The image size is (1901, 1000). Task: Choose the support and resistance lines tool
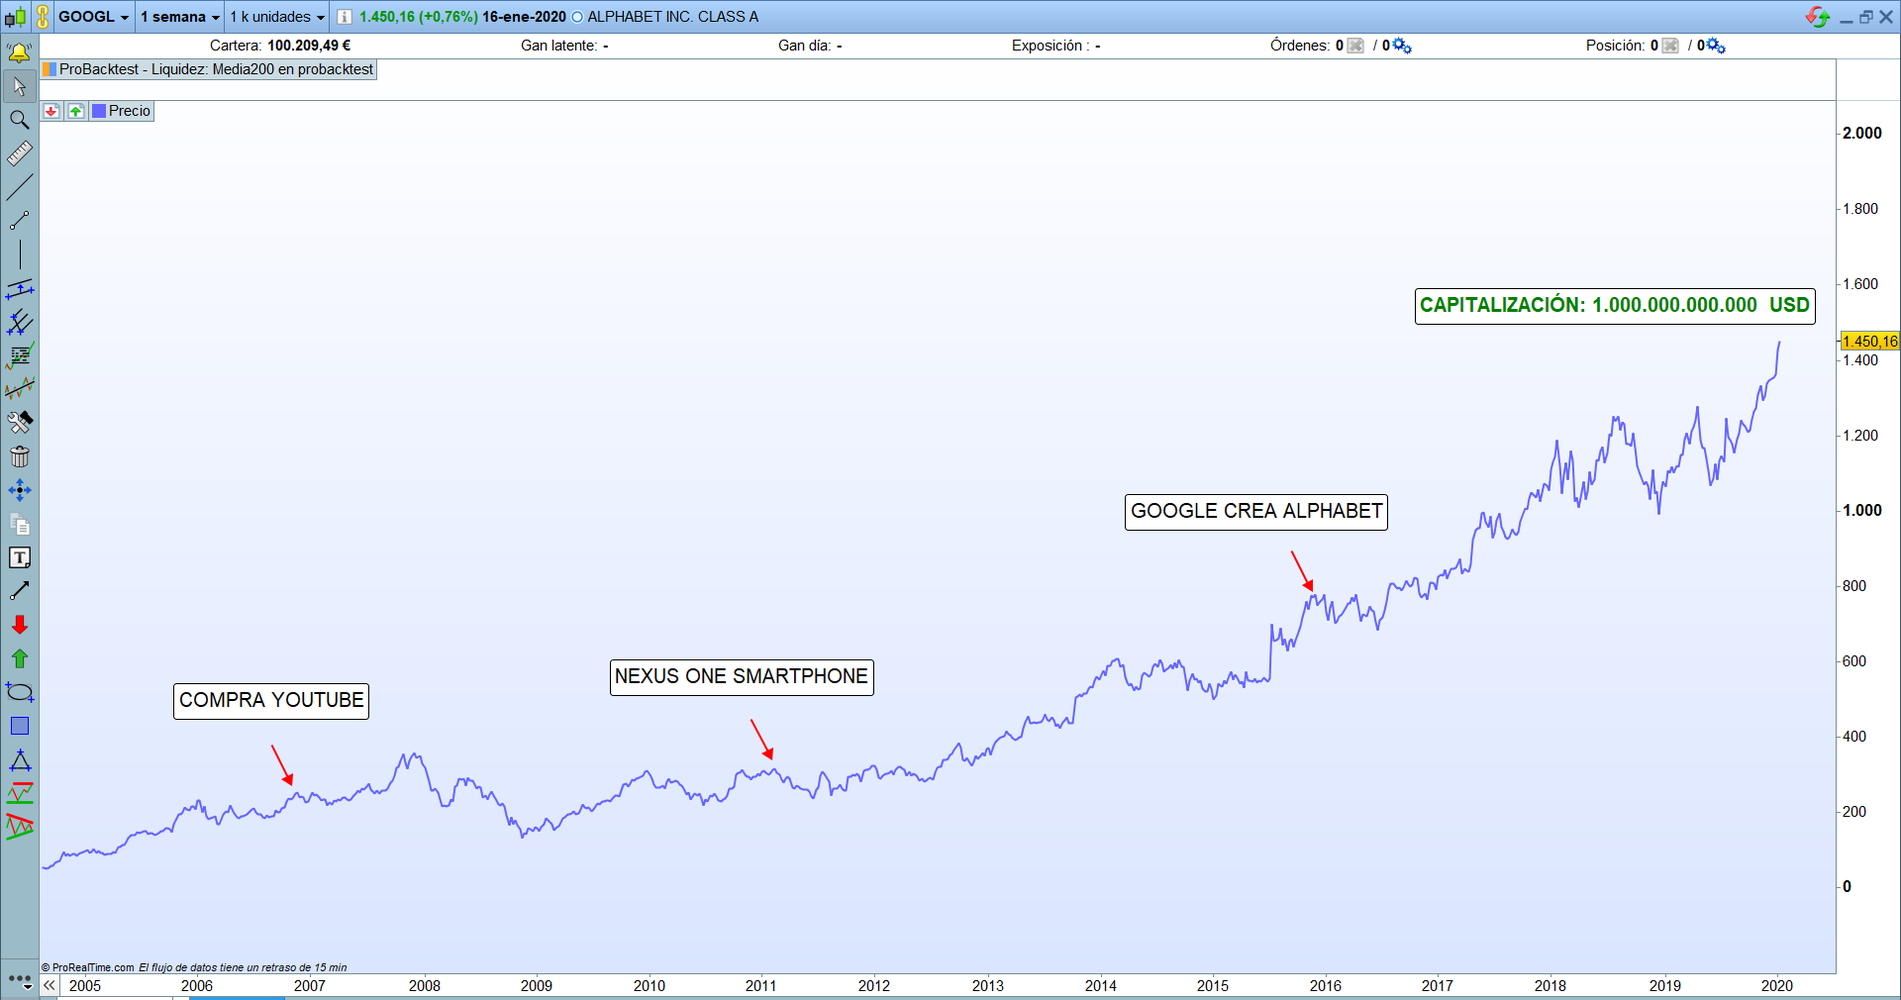click(x=19, y=793)
